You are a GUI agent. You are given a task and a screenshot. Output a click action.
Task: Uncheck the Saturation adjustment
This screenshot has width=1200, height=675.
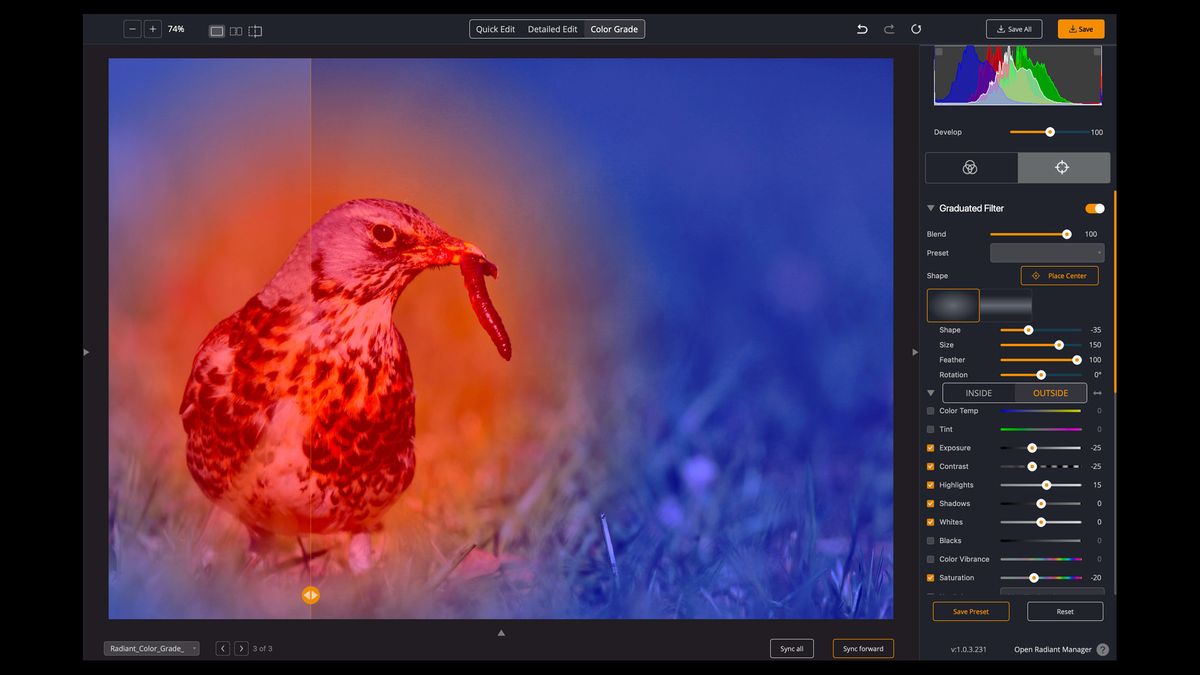(931, 578)
